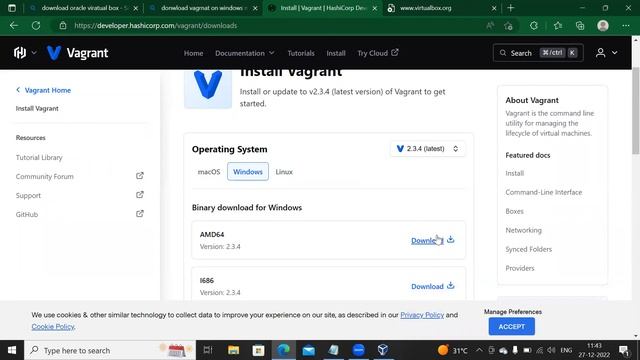Open Synced Folders featured doc
640x360 pixels.
pos(529,249)
